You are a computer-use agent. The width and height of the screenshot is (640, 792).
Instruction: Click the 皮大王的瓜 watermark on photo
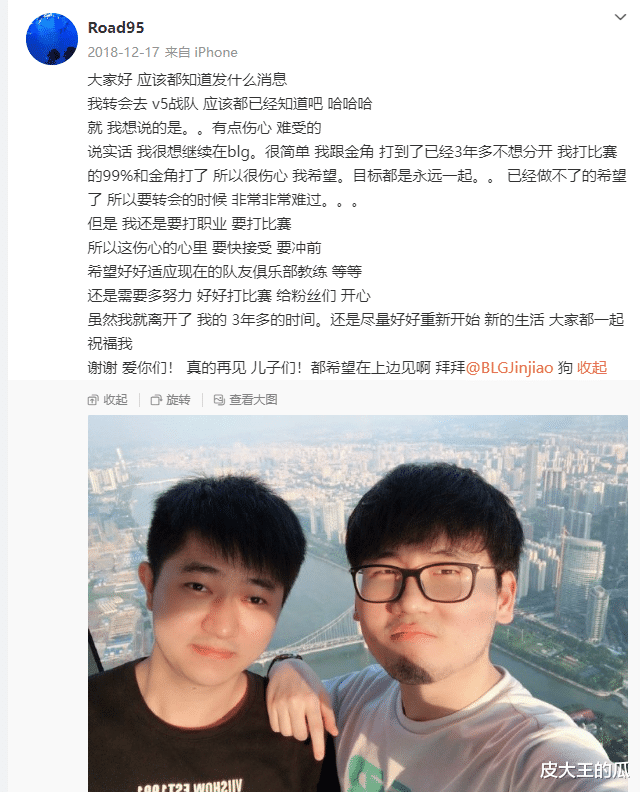click(x=584, y=770)
